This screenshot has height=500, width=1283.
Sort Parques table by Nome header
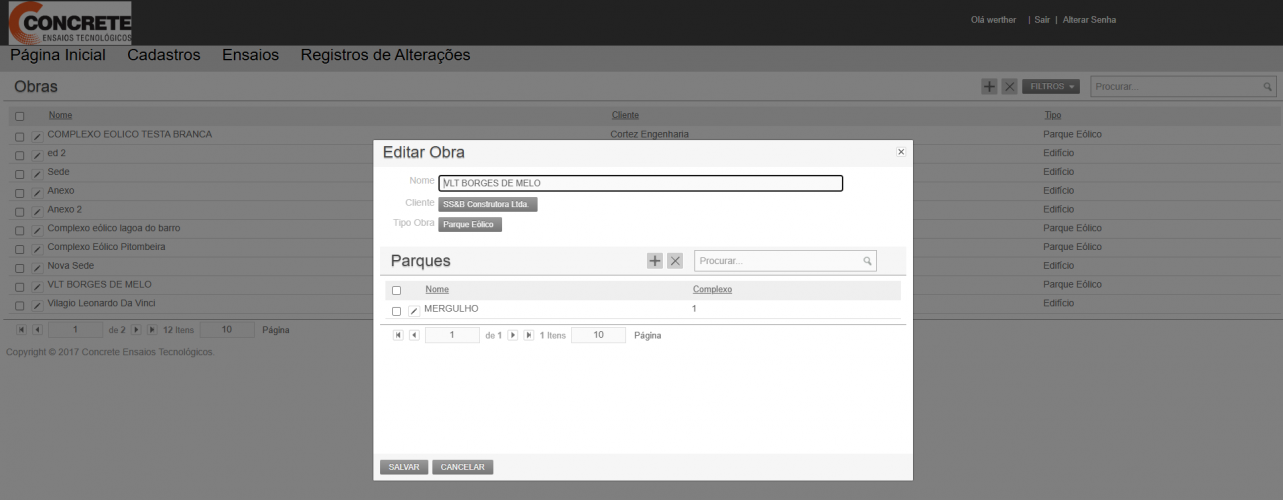click(x=437, y=289)
